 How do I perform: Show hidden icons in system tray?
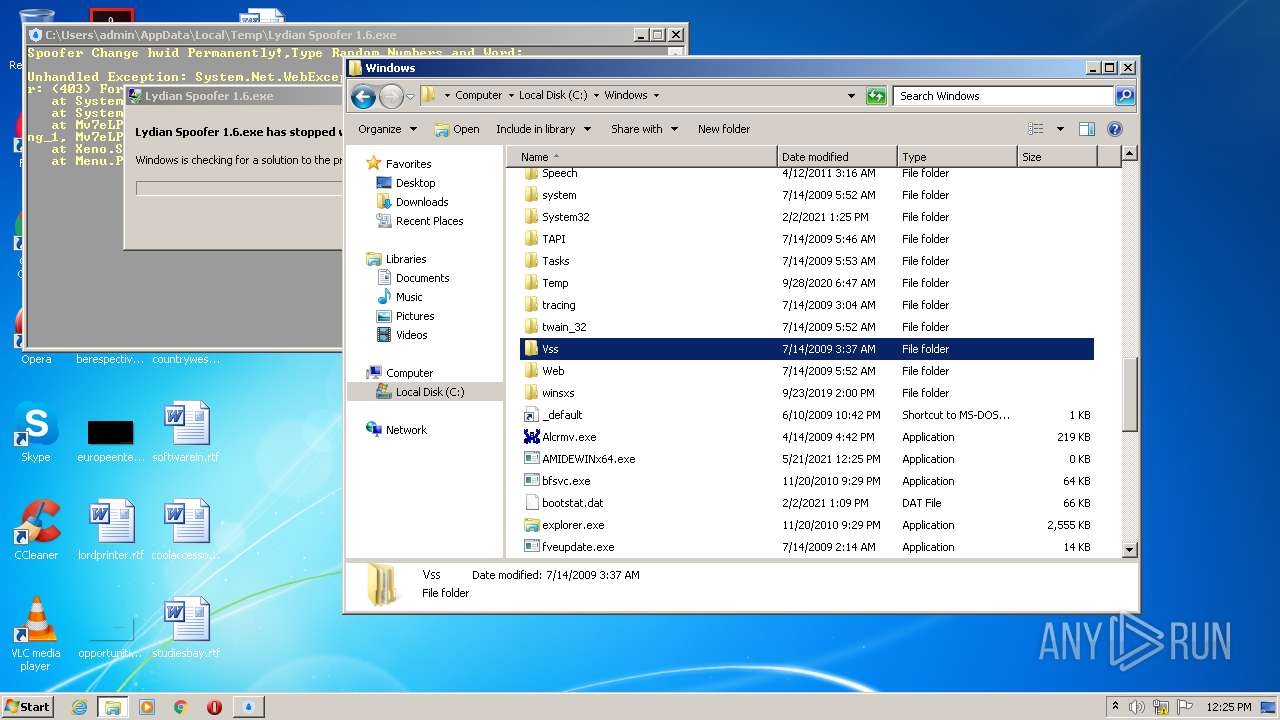(x=1115, y=707)
